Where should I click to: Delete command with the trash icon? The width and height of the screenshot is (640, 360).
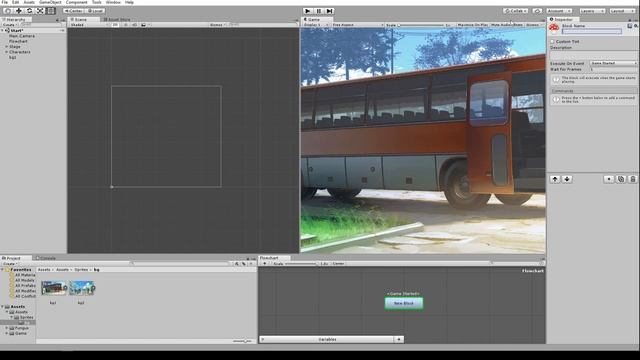point(632,179)
